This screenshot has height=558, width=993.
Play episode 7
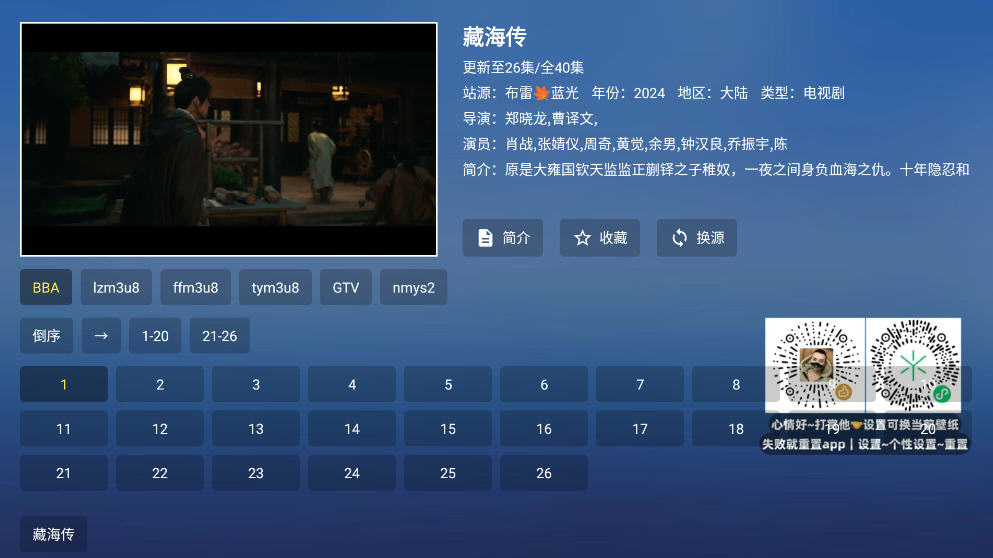click(640, 384)
